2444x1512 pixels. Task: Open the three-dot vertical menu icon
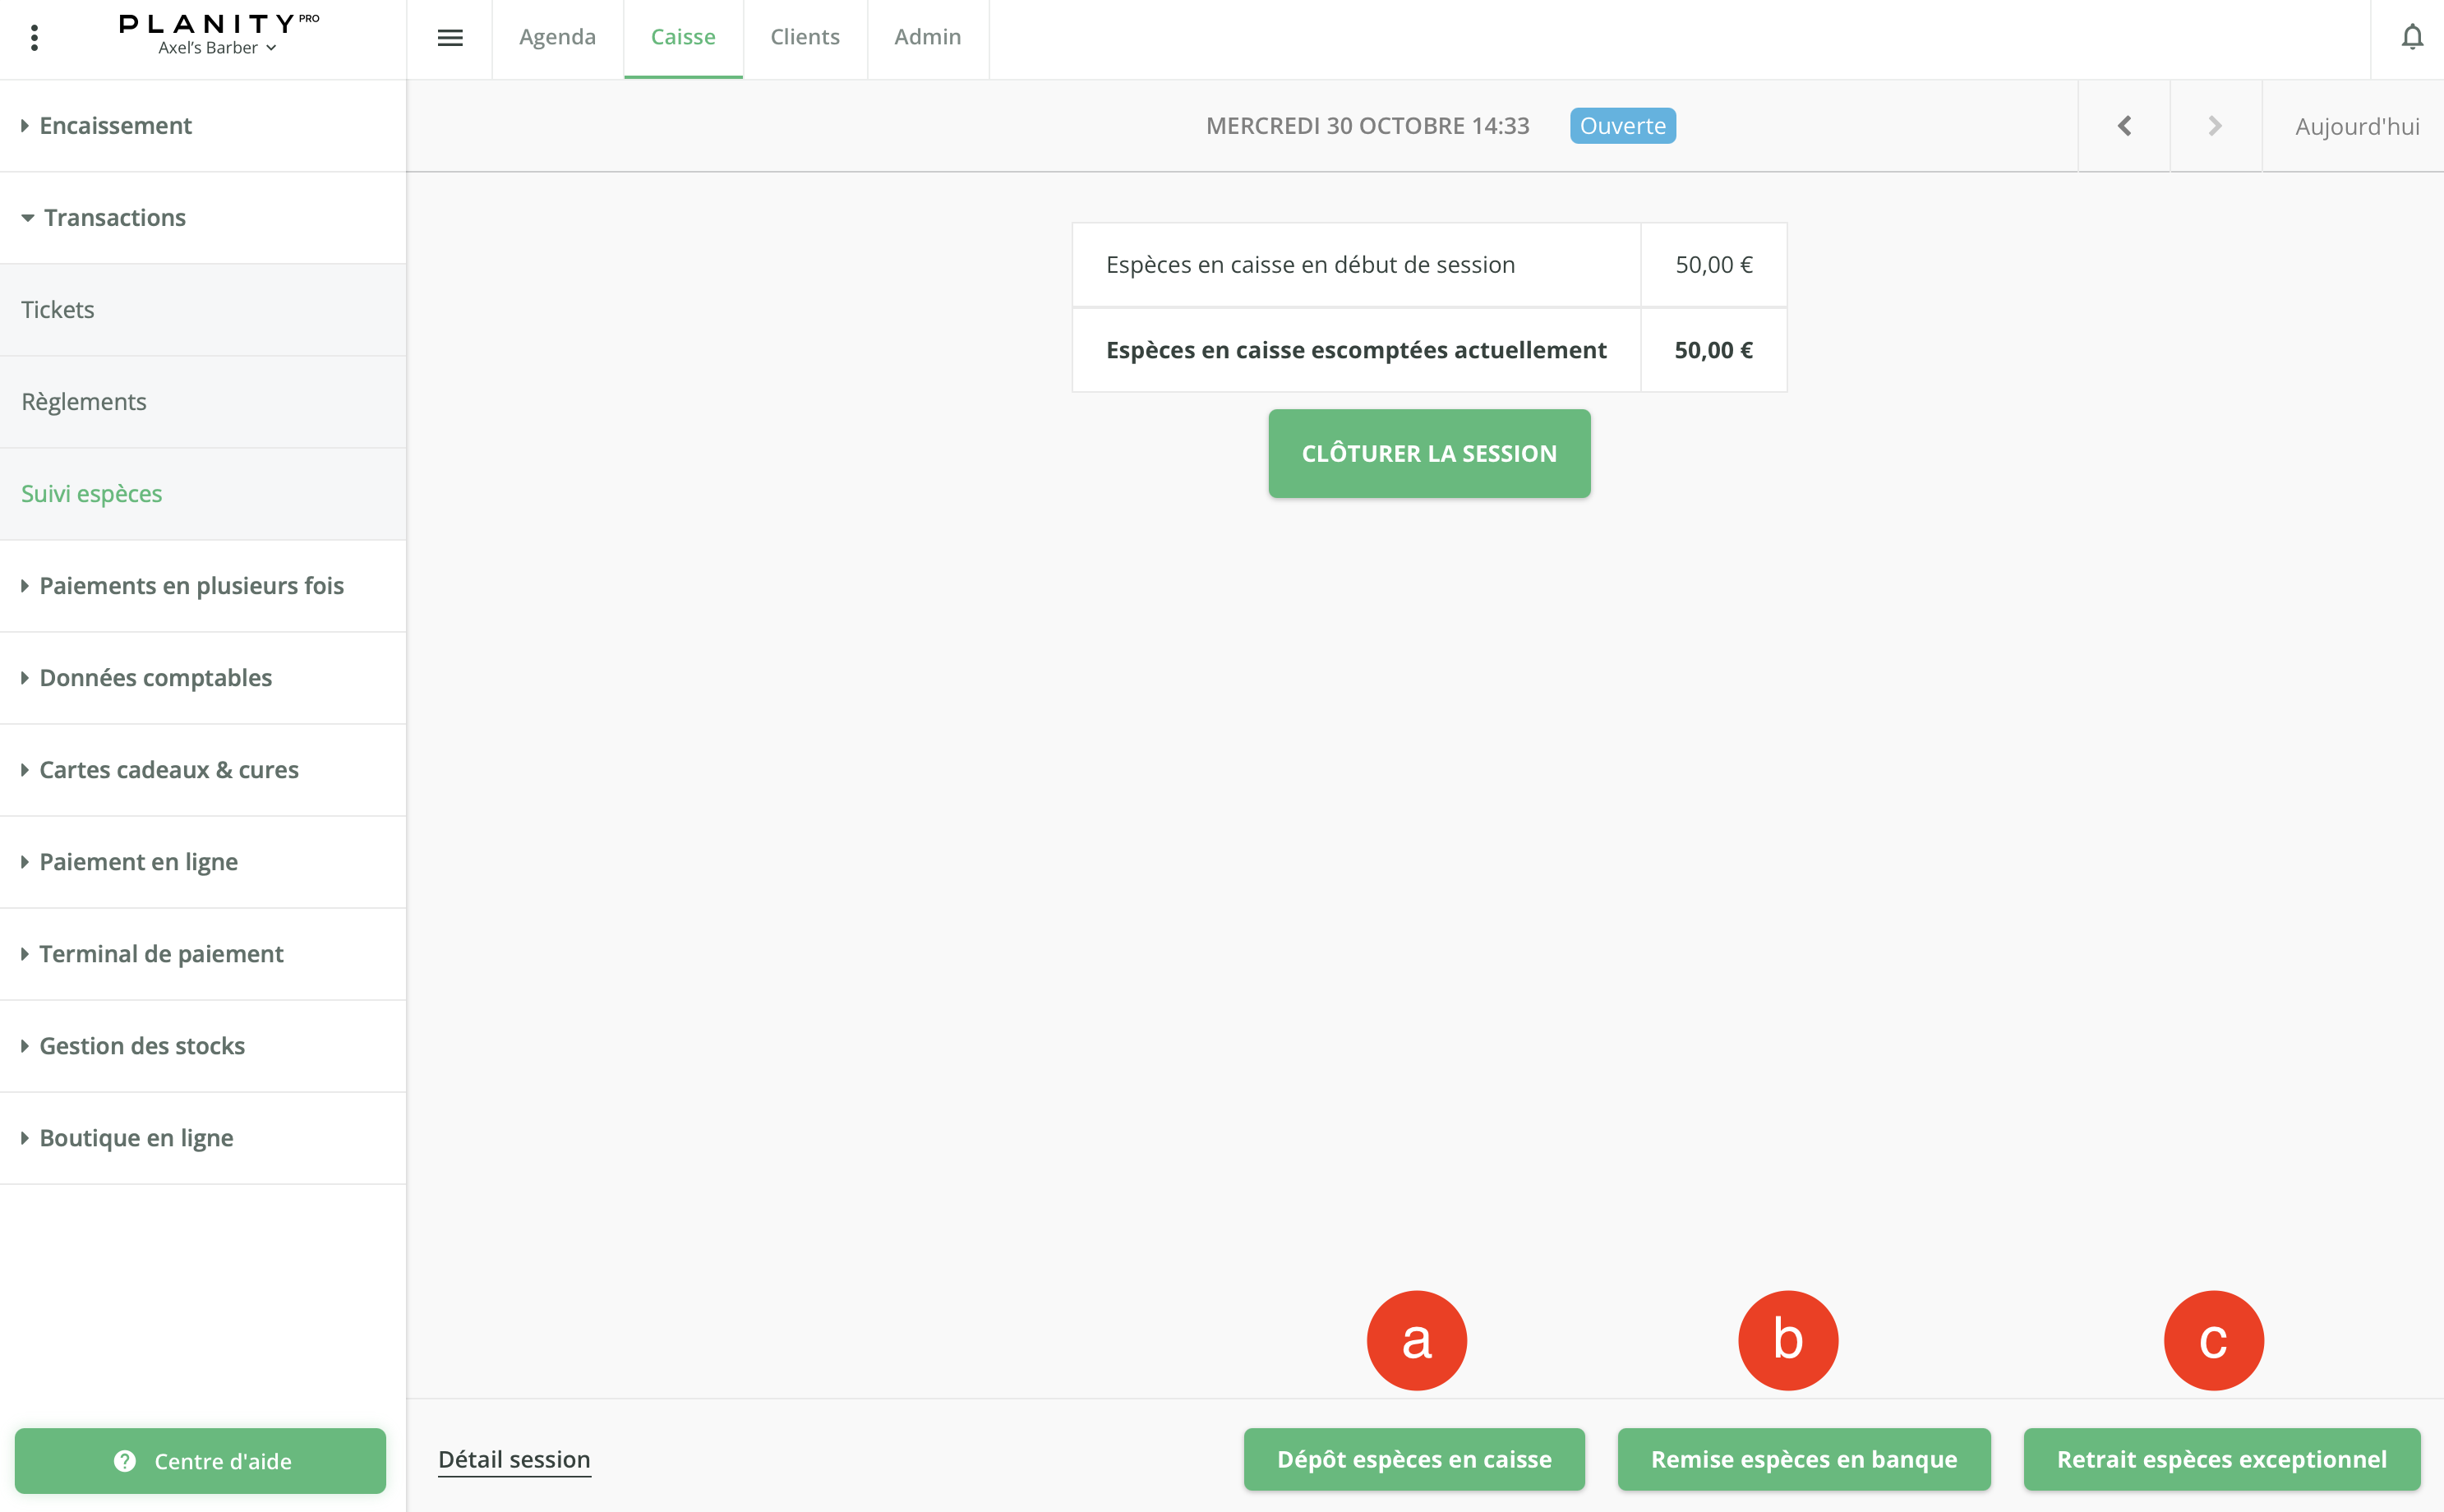tap(35, 38)
